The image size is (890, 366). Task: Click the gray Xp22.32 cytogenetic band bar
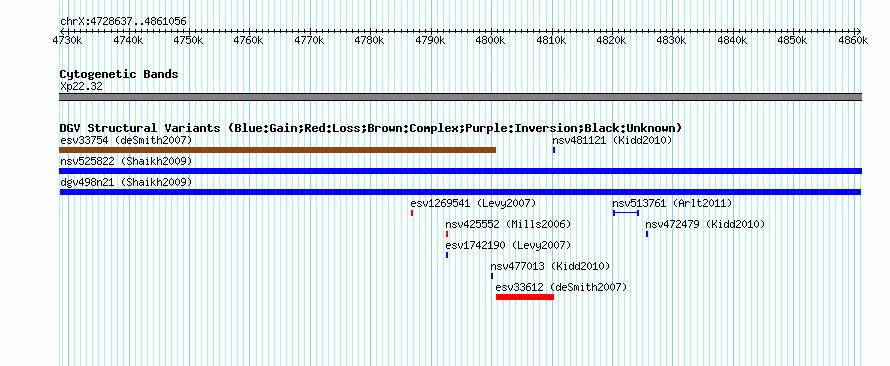460,97
